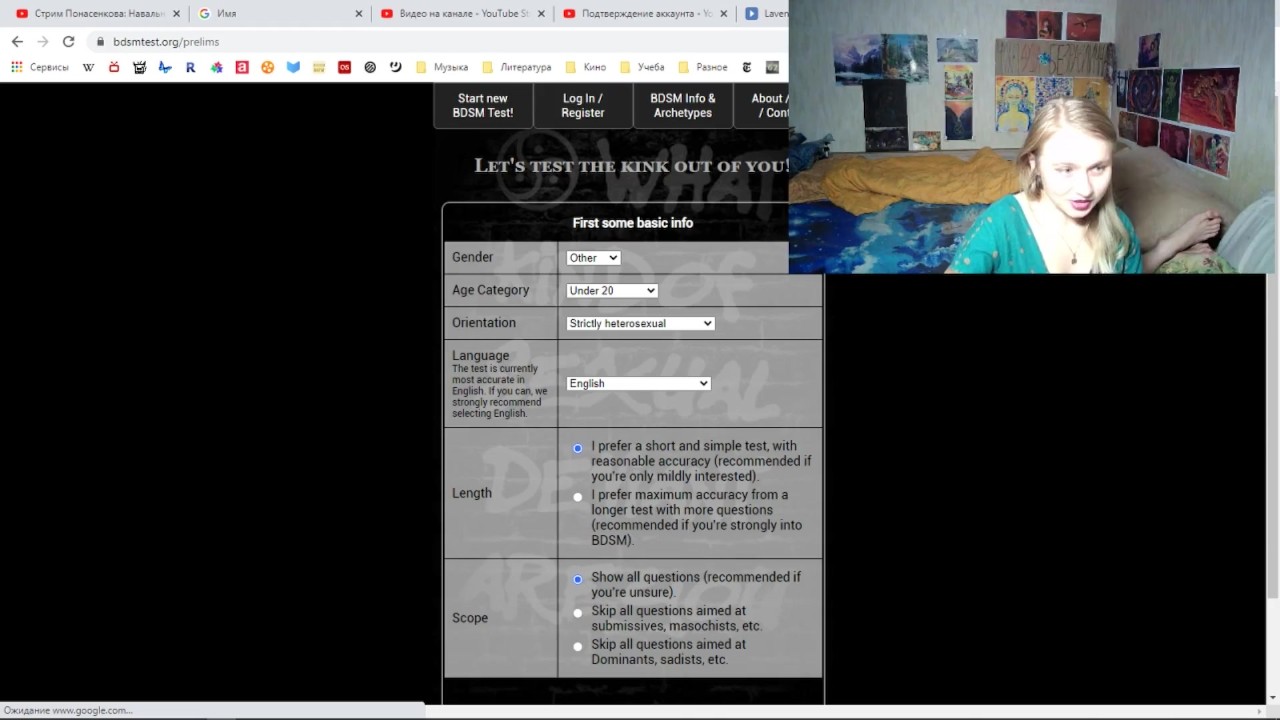The width and height of the screenshot is (1280, 720).
Task: Open the Gender dropdown showing Other
Action: (593, 258)
